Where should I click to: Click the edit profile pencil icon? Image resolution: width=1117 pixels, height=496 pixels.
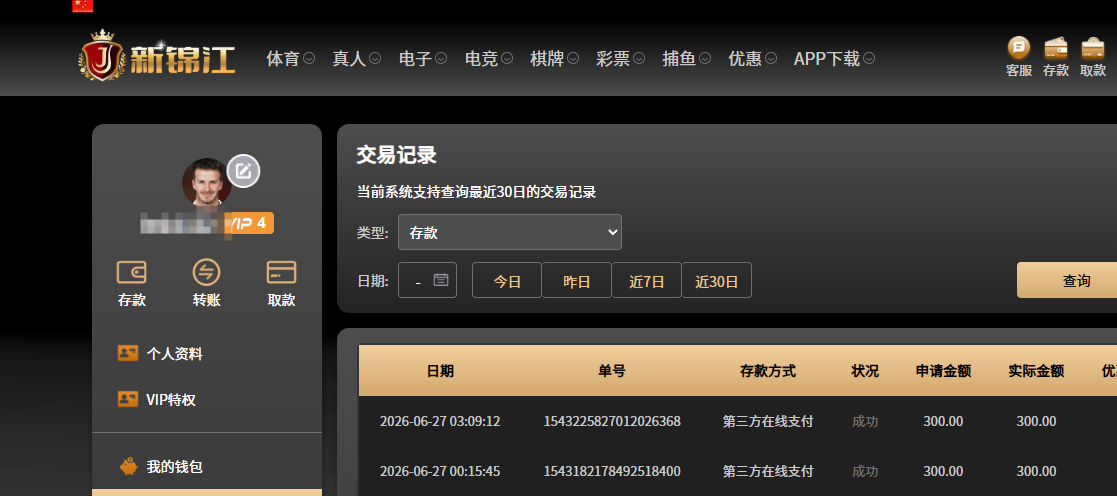click(x=244, y=171)
